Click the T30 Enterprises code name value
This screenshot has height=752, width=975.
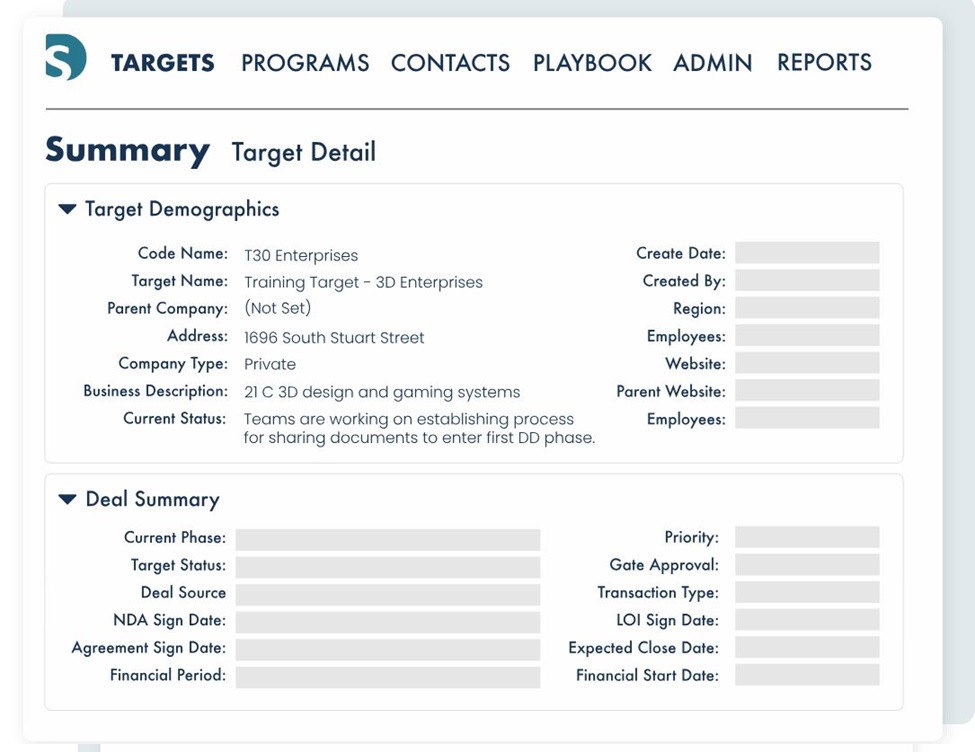pos(301,256)
